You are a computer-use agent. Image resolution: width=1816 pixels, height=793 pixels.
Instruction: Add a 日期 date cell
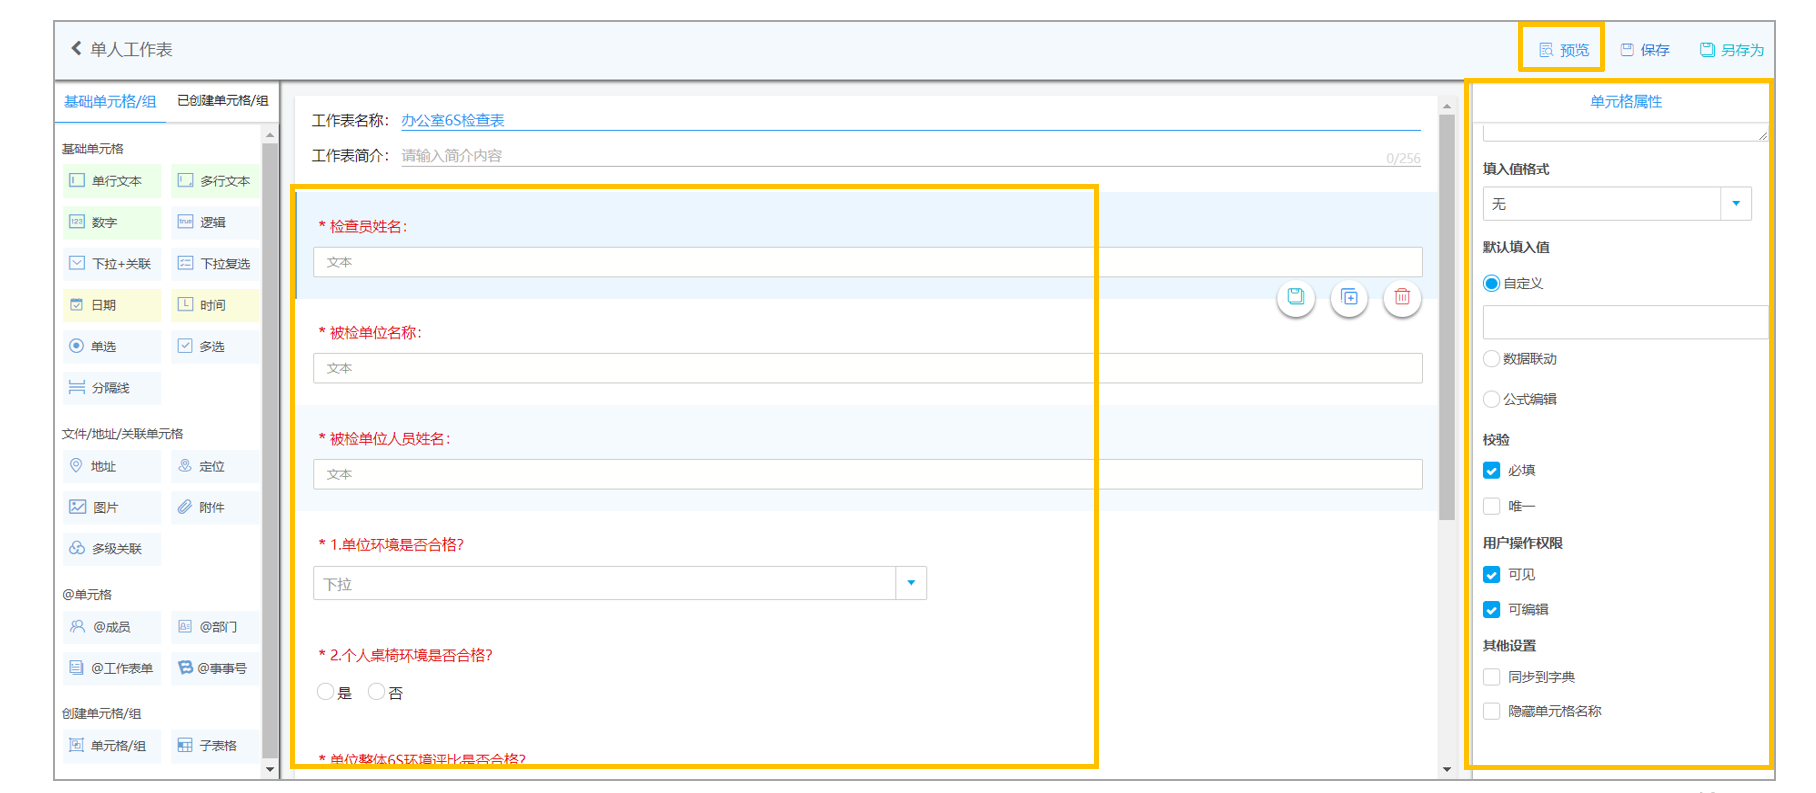pyautogui.click(x=111, y=305)
